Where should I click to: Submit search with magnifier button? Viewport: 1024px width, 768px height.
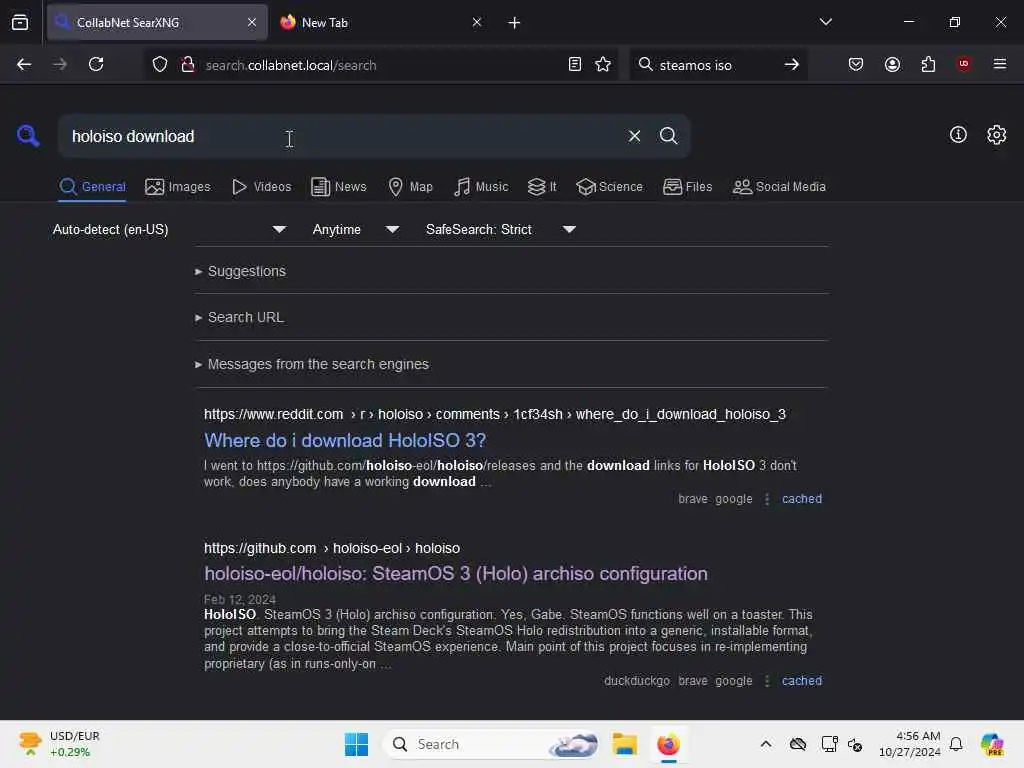click(668, 136)
